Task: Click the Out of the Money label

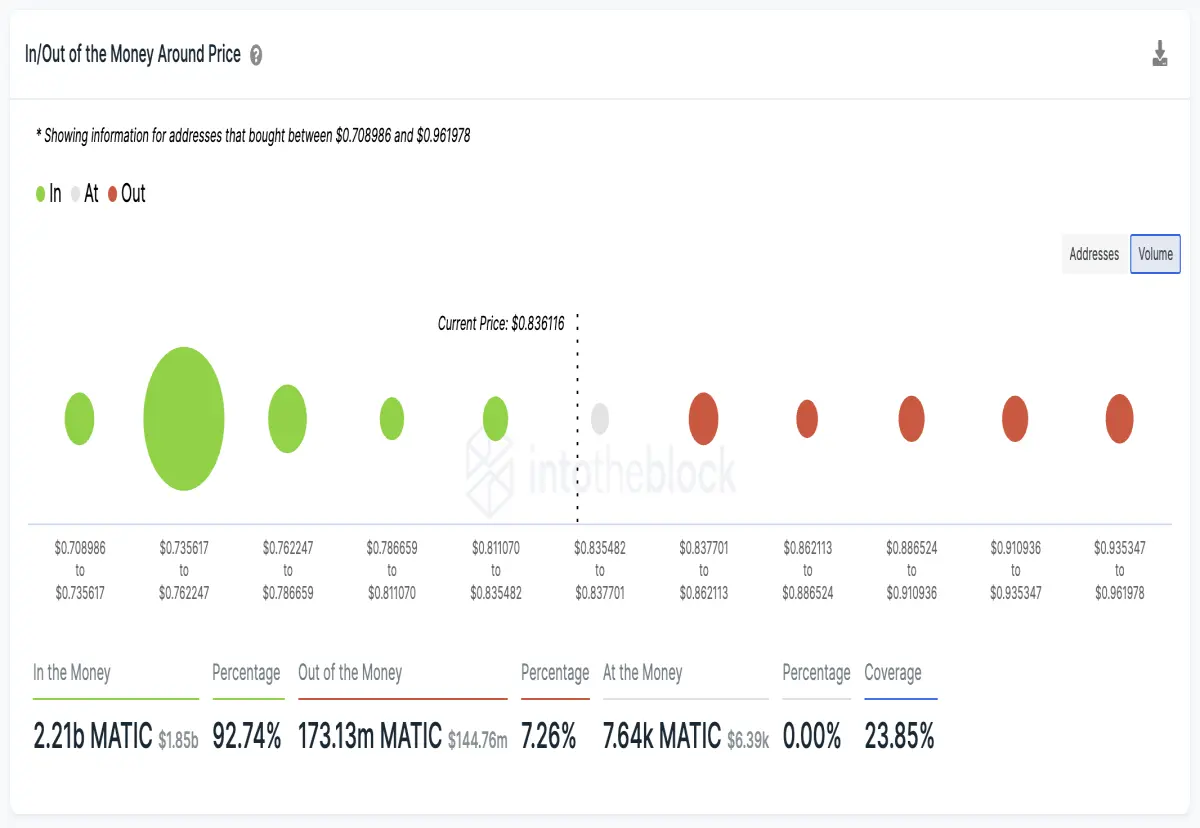Action: coord(350,673)
